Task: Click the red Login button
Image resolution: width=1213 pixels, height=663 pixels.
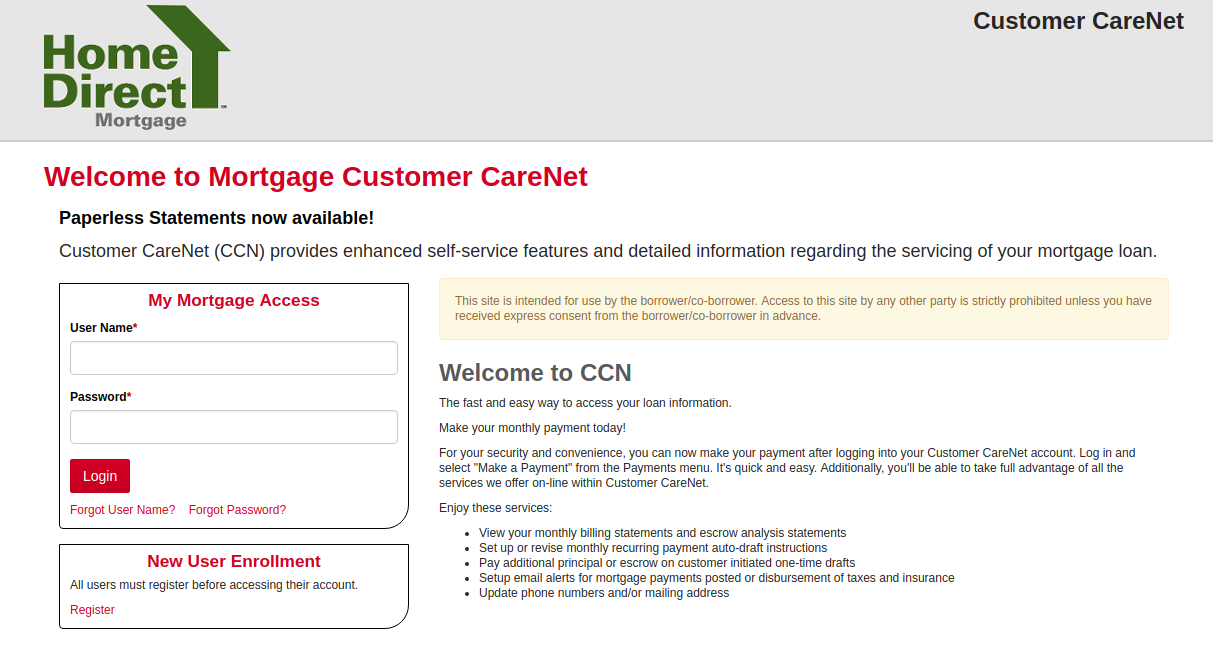Action: tap(100, 476)
